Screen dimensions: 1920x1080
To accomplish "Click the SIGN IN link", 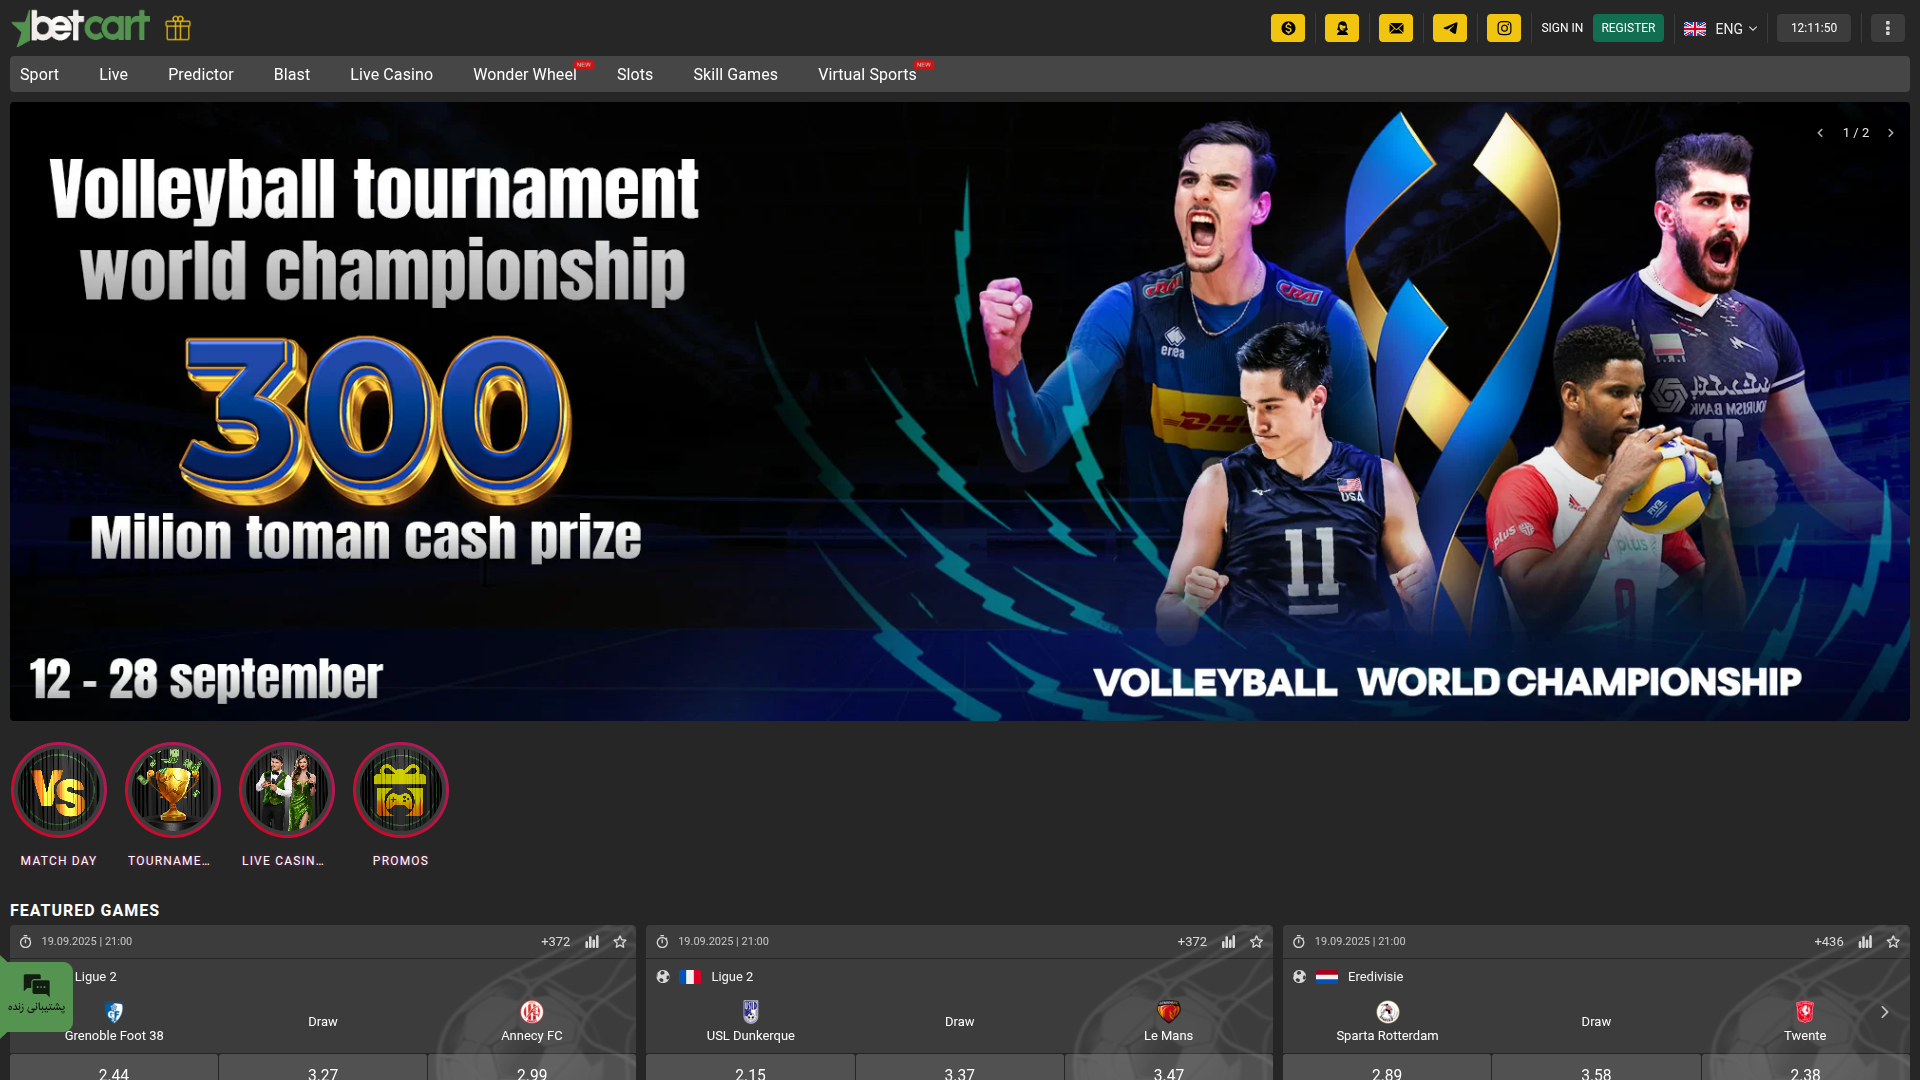I will (x=1562, y=28).
